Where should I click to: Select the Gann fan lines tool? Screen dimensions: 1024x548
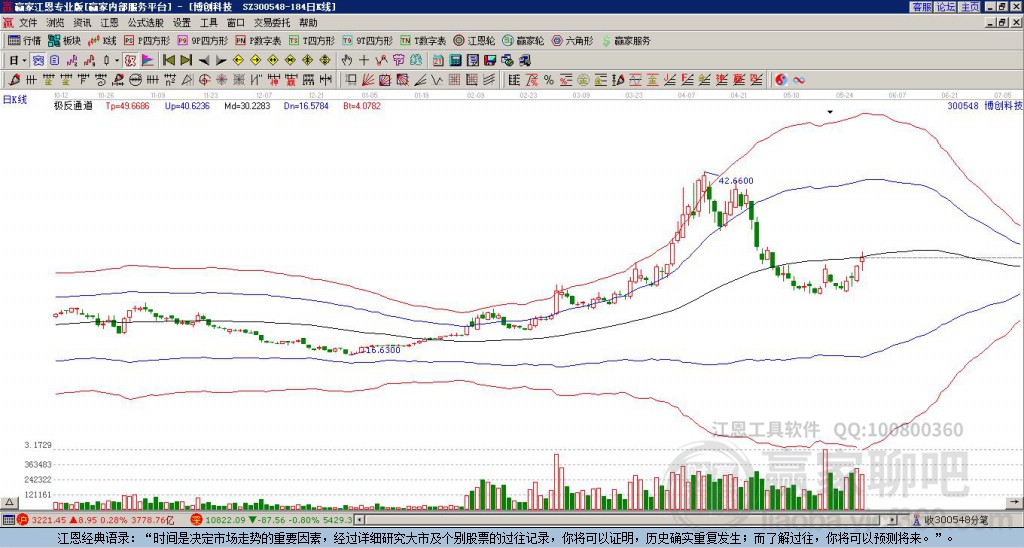pos(368,80)
